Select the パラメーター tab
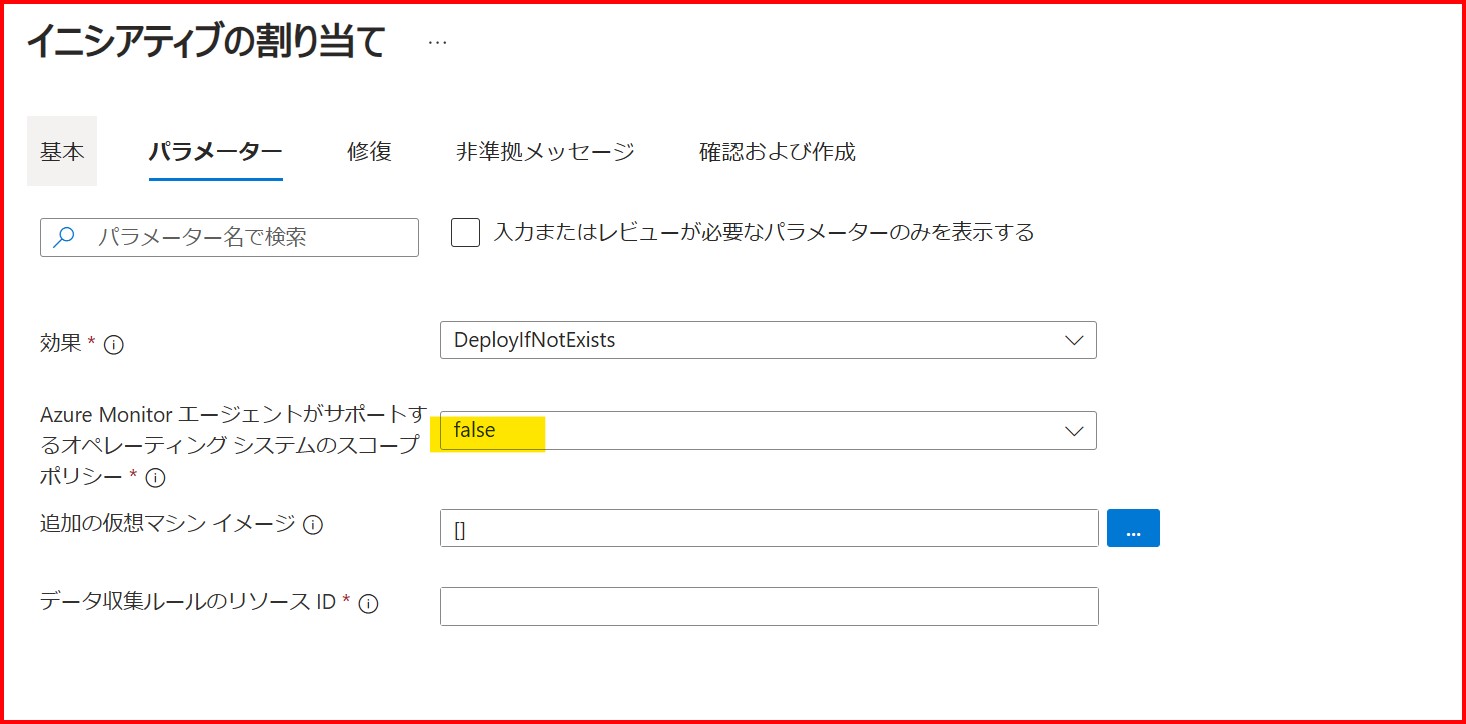 (x=215, y=151)
